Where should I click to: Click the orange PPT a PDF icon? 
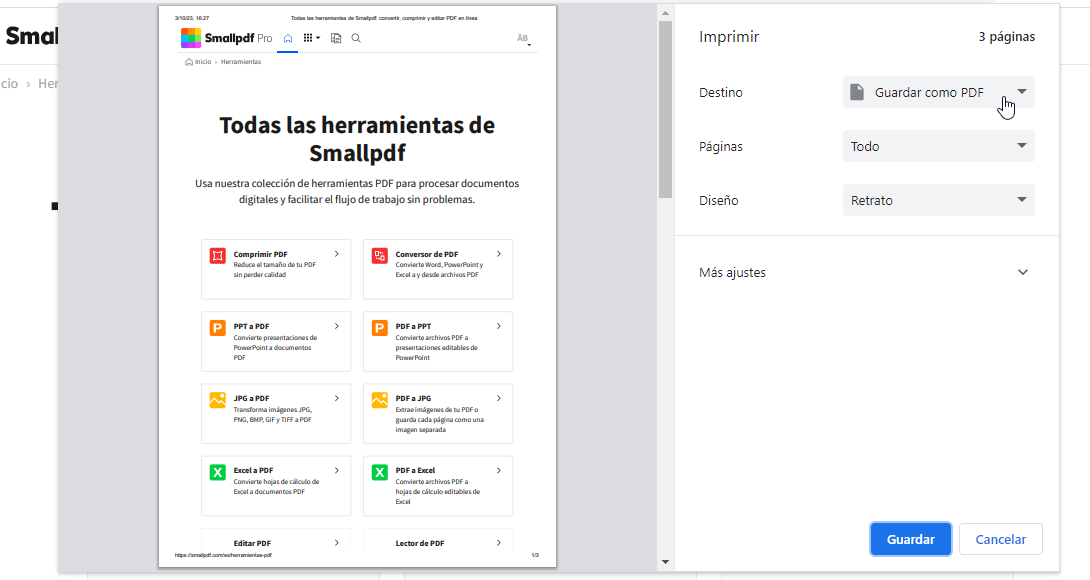[x=217, y=327]
